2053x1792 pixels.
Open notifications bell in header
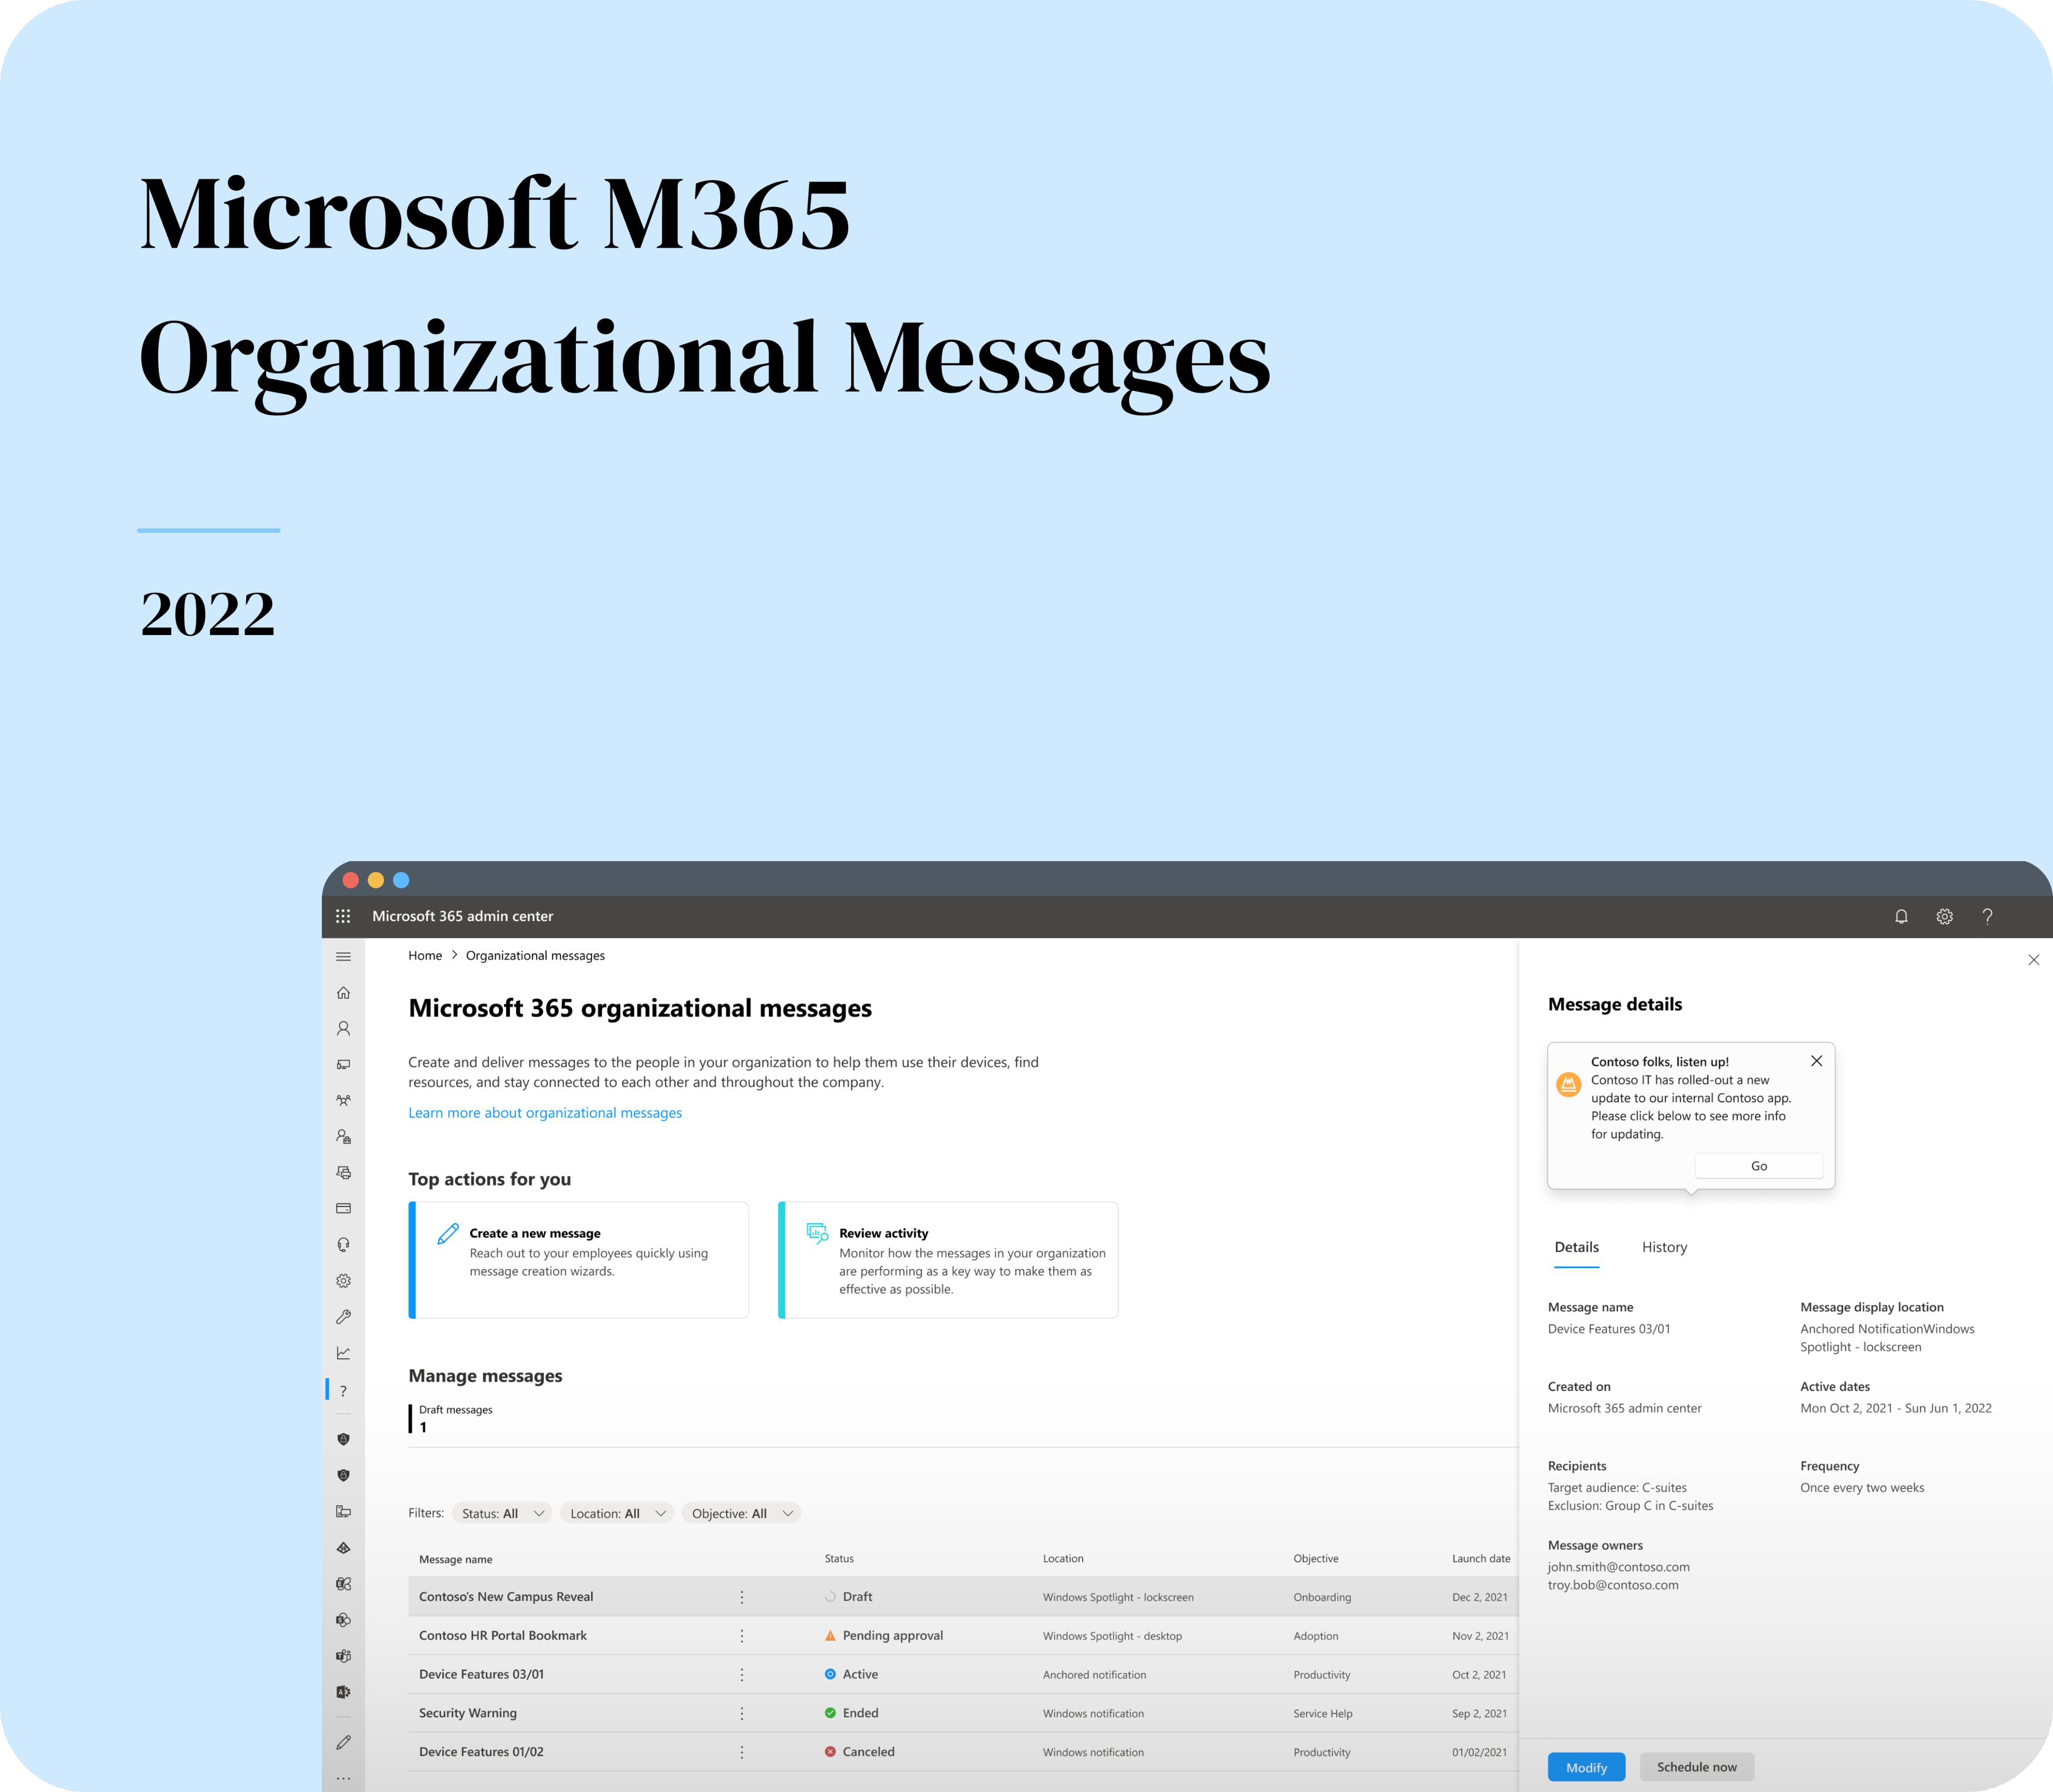(1901, 916)
